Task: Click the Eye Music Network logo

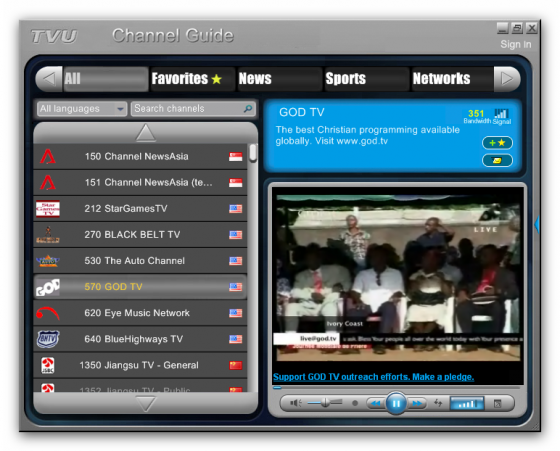Action: (x=48, y=313)
